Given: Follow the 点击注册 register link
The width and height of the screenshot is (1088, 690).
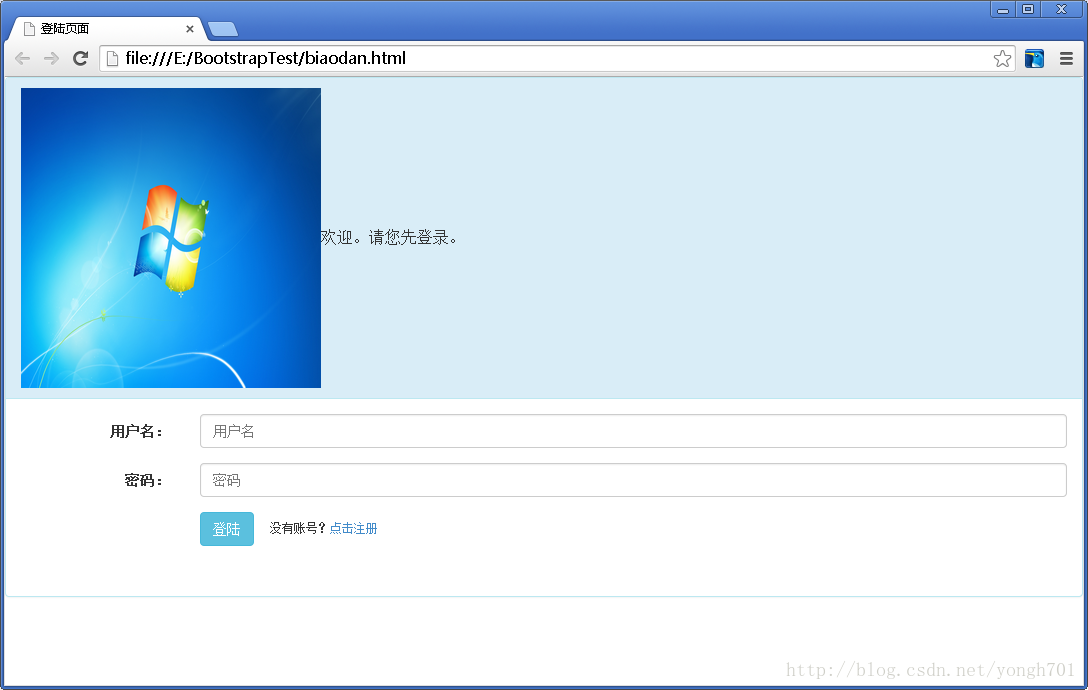Looking at the screenshot, I should tap(353, 528).
